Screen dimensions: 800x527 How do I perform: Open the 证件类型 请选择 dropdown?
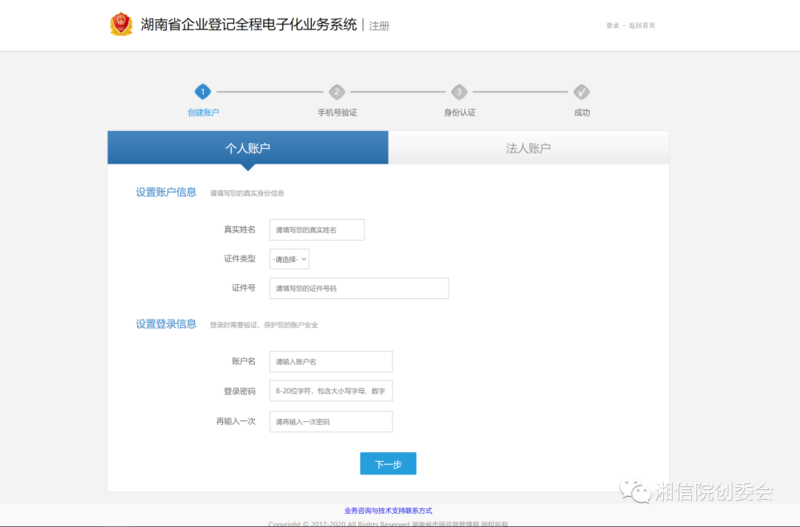[289, 259]
